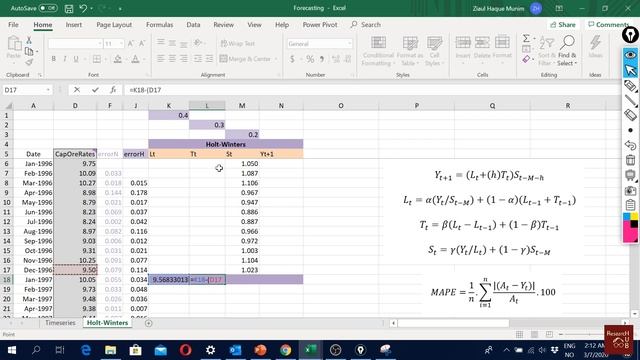The image size is (640, 360).
Task: Open the Comments button
Action: click(x=609, y=24)
